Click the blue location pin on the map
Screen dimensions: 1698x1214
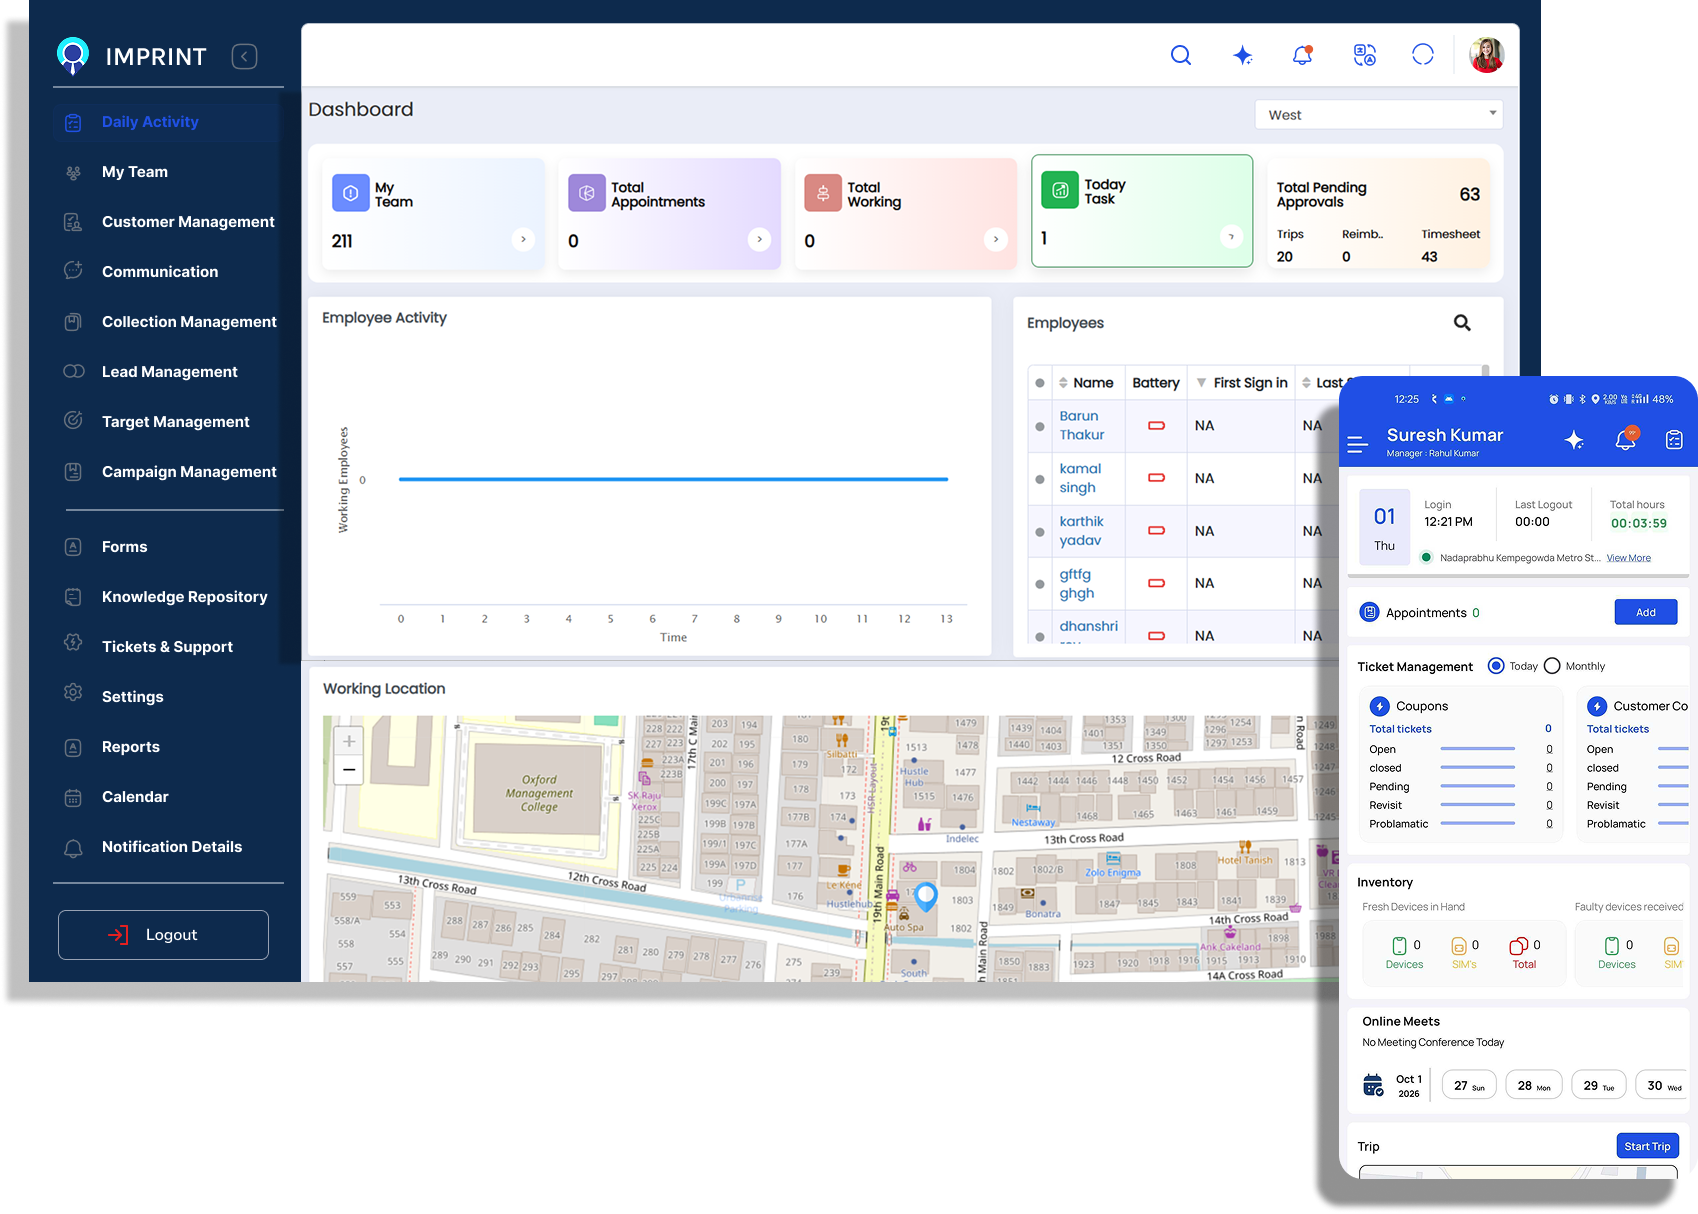tap(926, 895)
